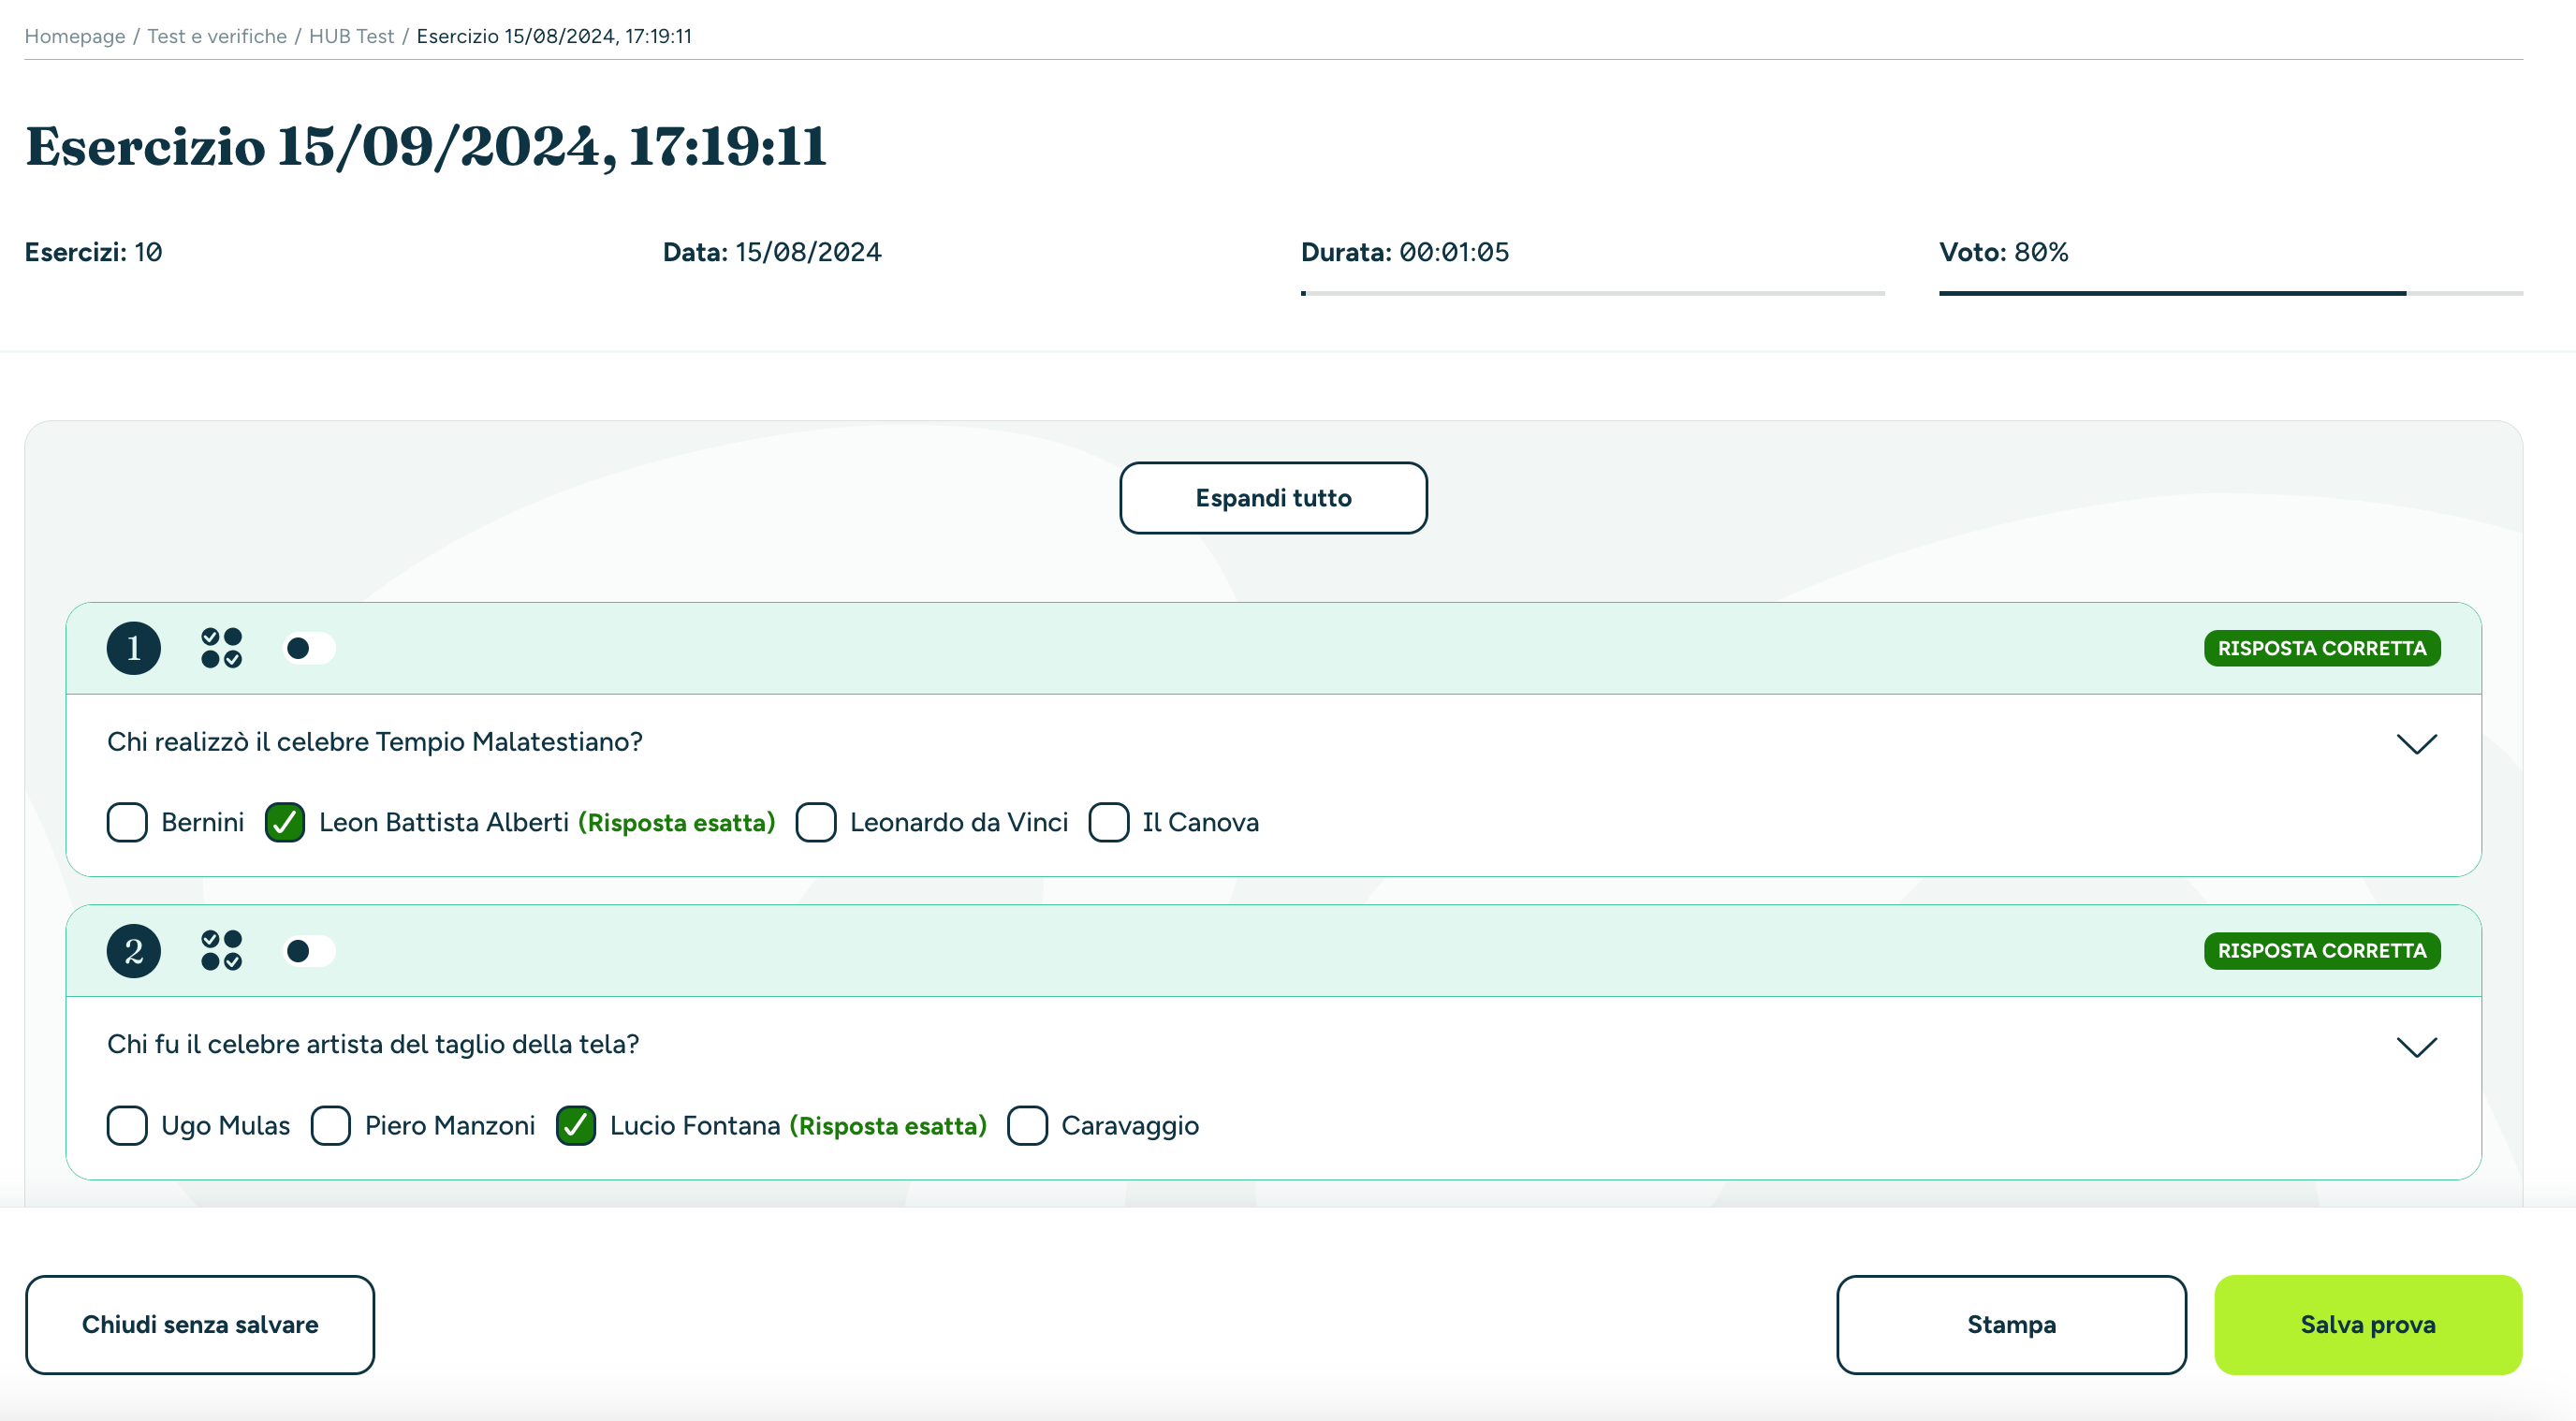Uncheck the Lucio Fontana checkbox
This screenshot has height=1421, width=2576.
point(576,1125)
